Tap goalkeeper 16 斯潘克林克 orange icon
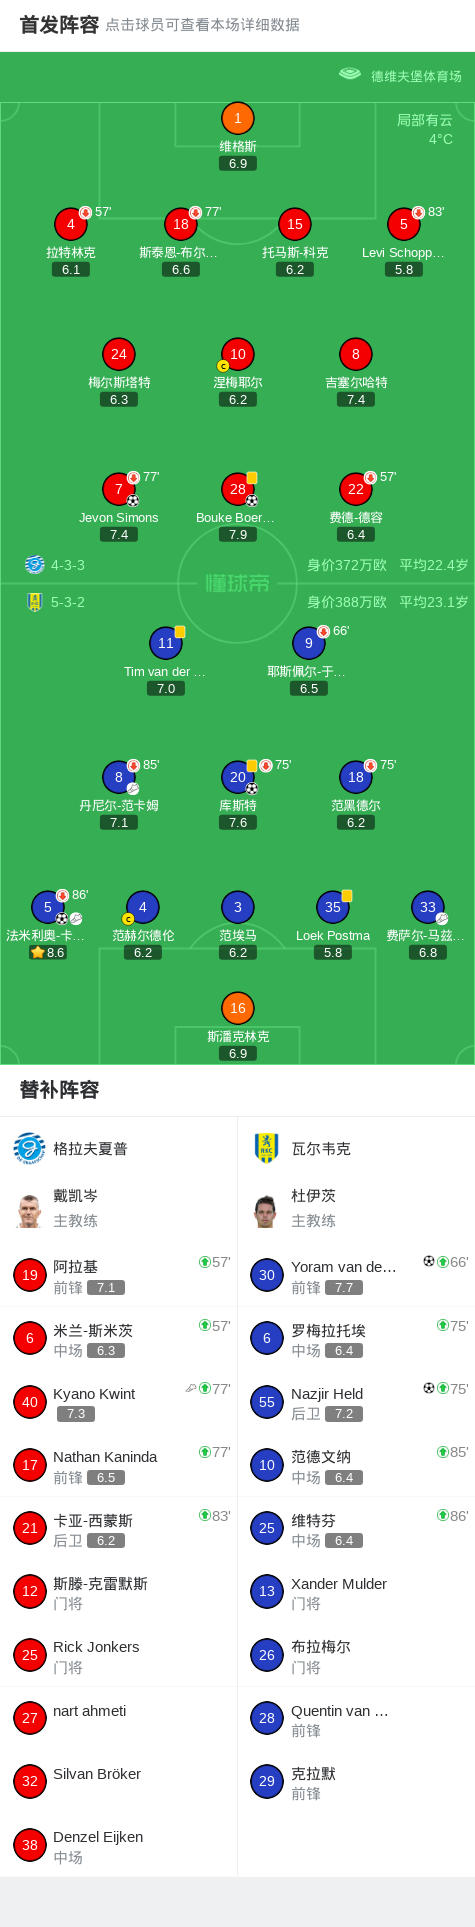Viewport: 475px width, 1927px height. tap(238, 1008)
